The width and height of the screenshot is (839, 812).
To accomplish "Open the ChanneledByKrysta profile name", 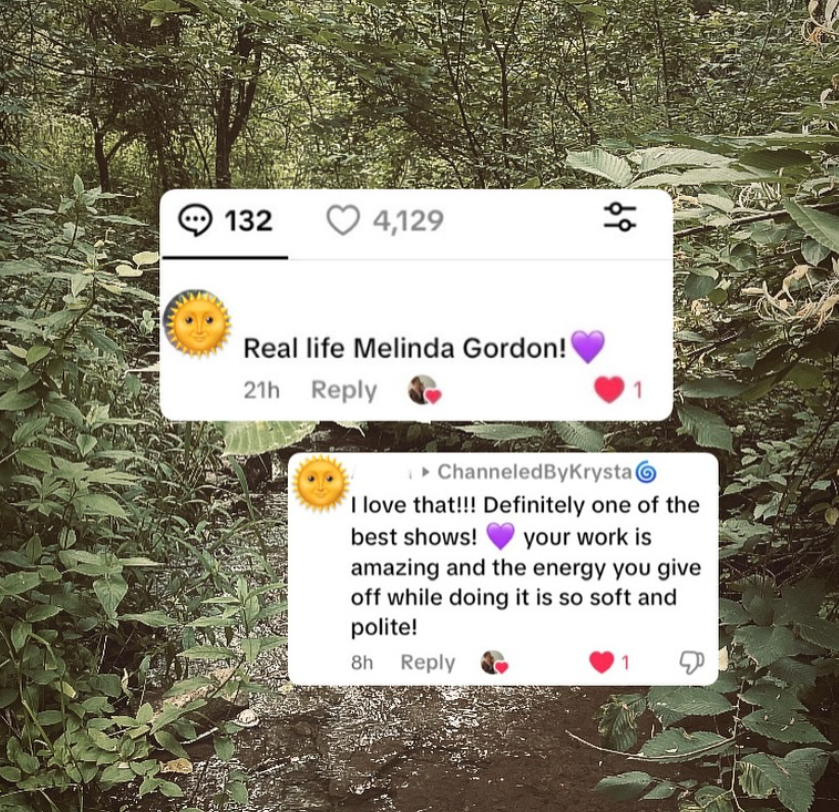I will (535, 472).
